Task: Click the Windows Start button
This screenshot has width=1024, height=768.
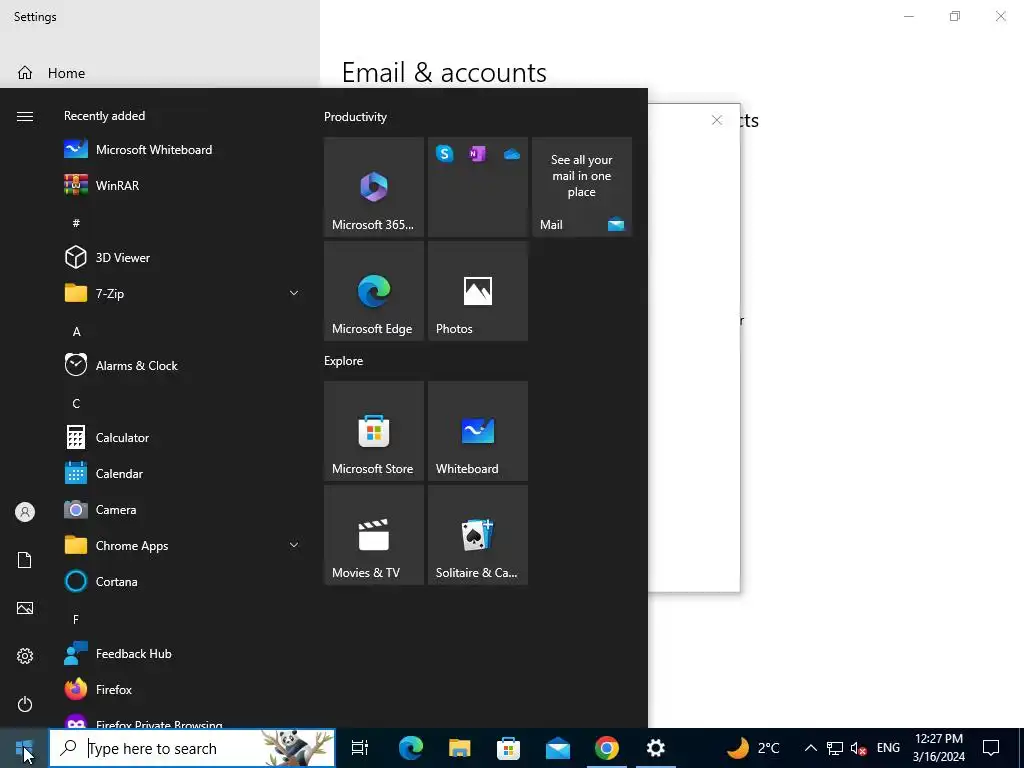Action: 24,748
